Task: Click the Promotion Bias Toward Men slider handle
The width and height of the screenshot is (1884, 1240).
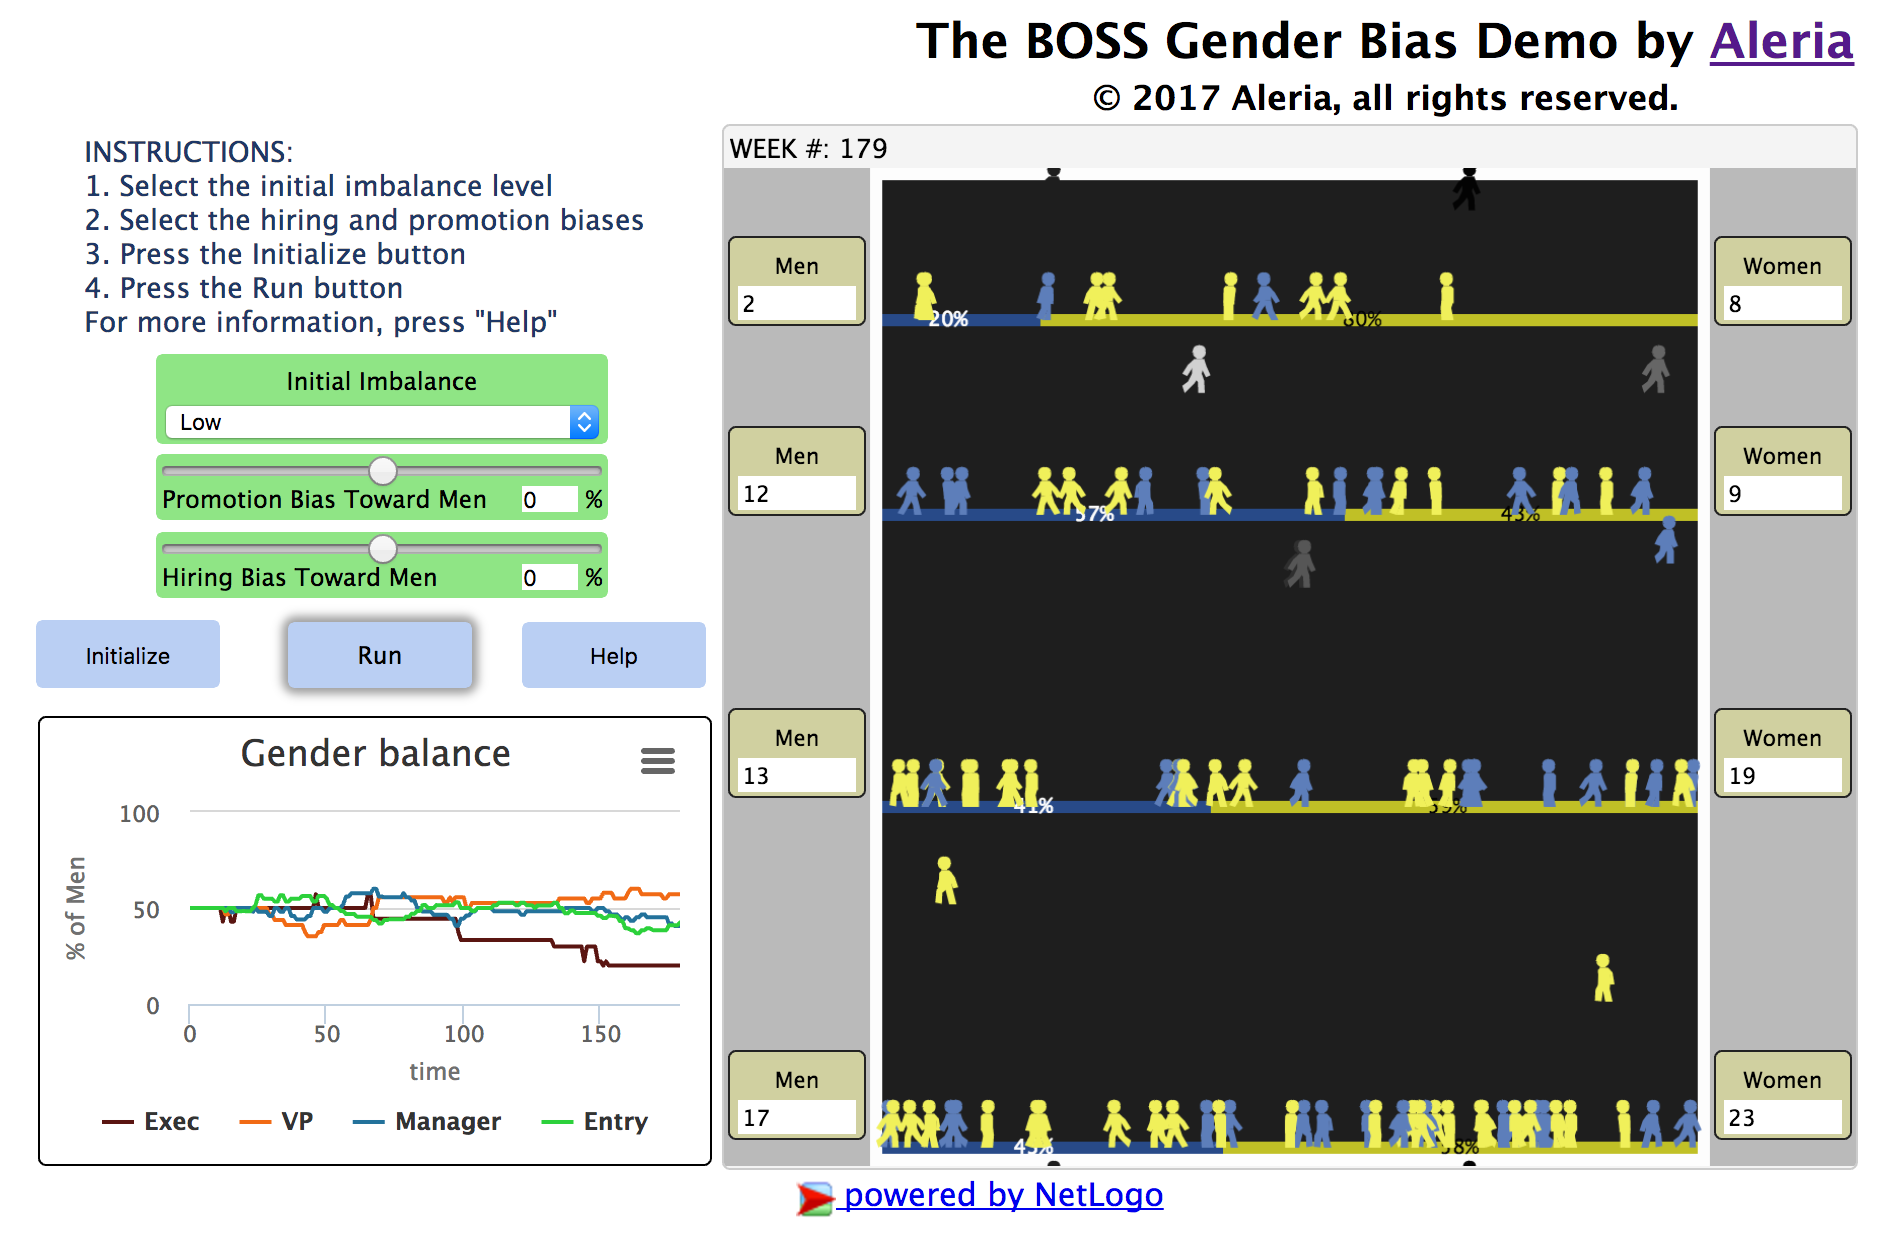Action: pyautogui.click(x=382, y=470)
